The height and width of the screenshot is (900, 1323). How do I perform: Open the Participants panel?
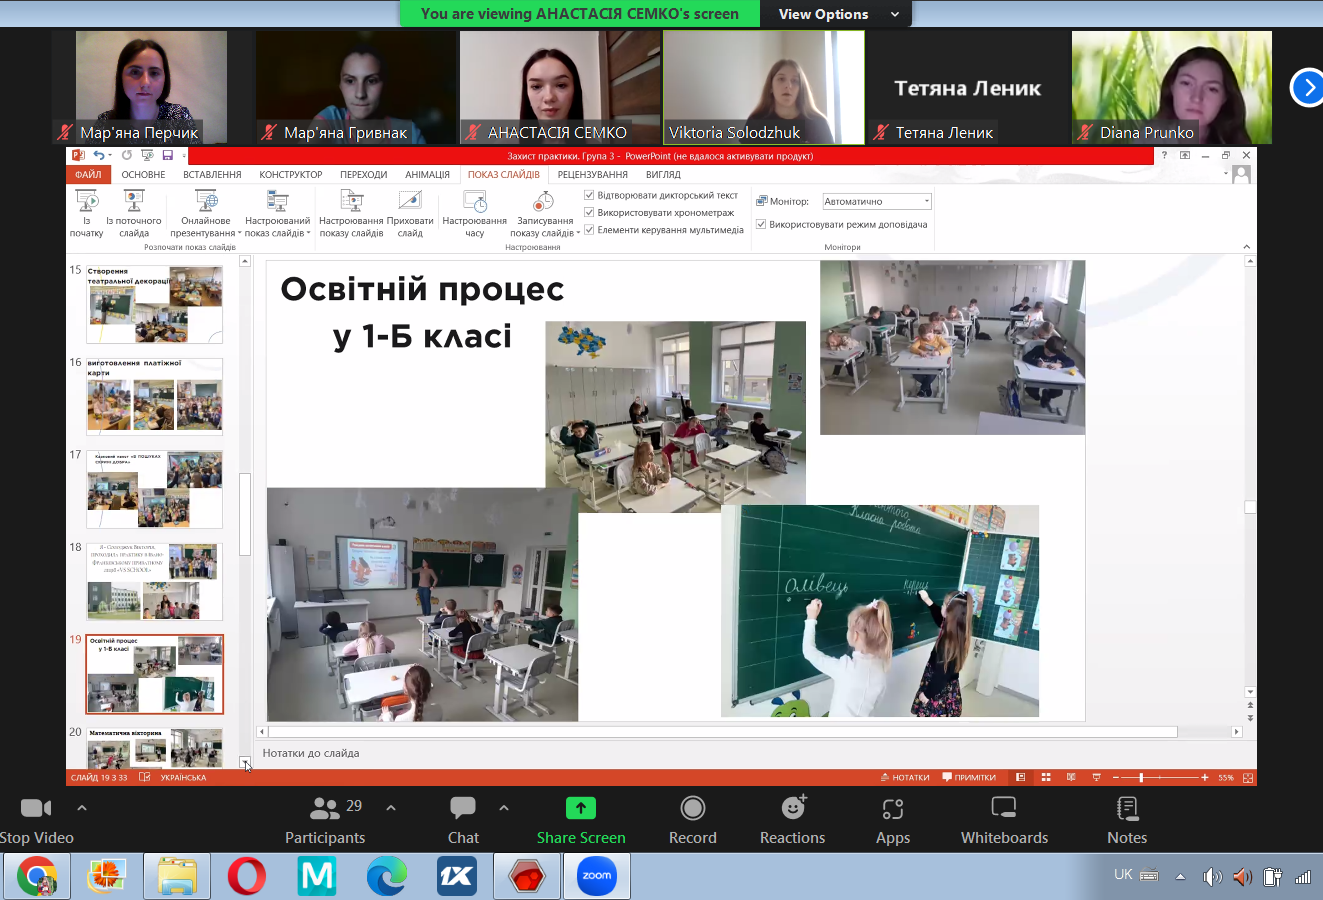click(x=325, y=808)
